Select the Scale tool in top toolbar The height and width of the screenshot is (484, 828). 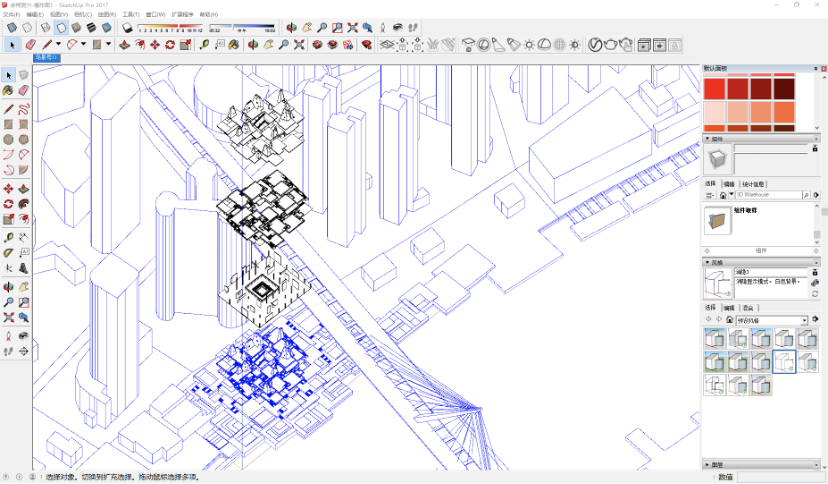185,45
